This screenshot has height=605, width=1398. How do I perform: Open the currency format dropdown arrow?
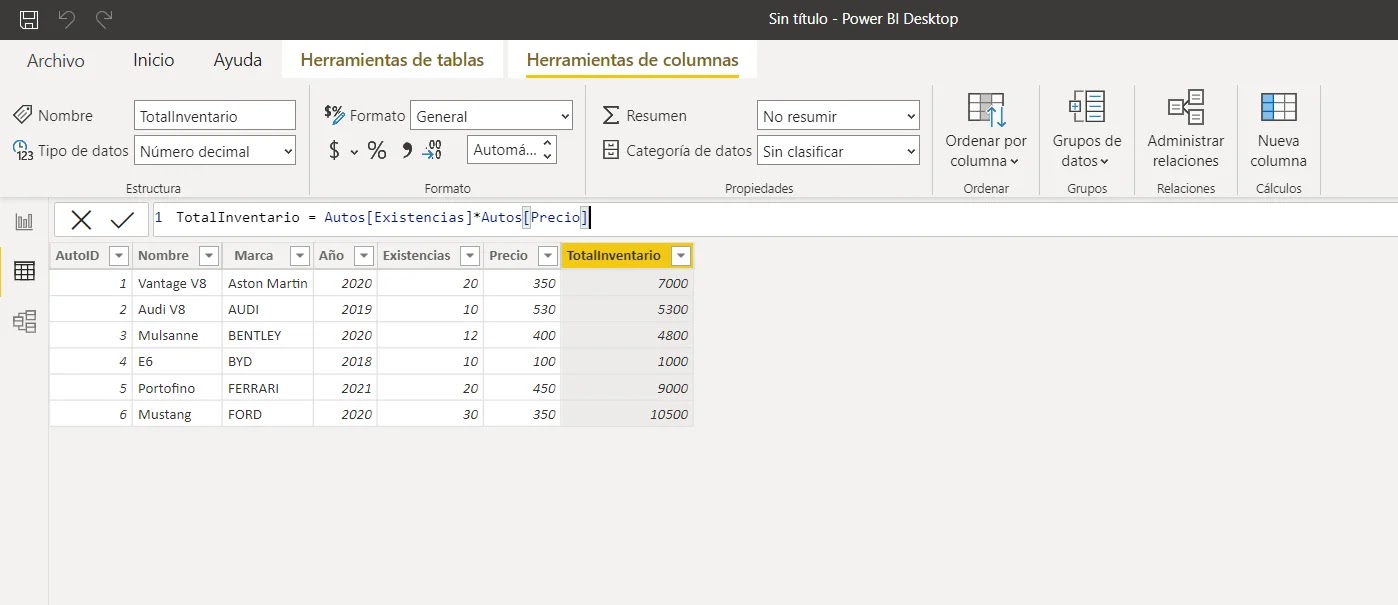click(354, 152)
